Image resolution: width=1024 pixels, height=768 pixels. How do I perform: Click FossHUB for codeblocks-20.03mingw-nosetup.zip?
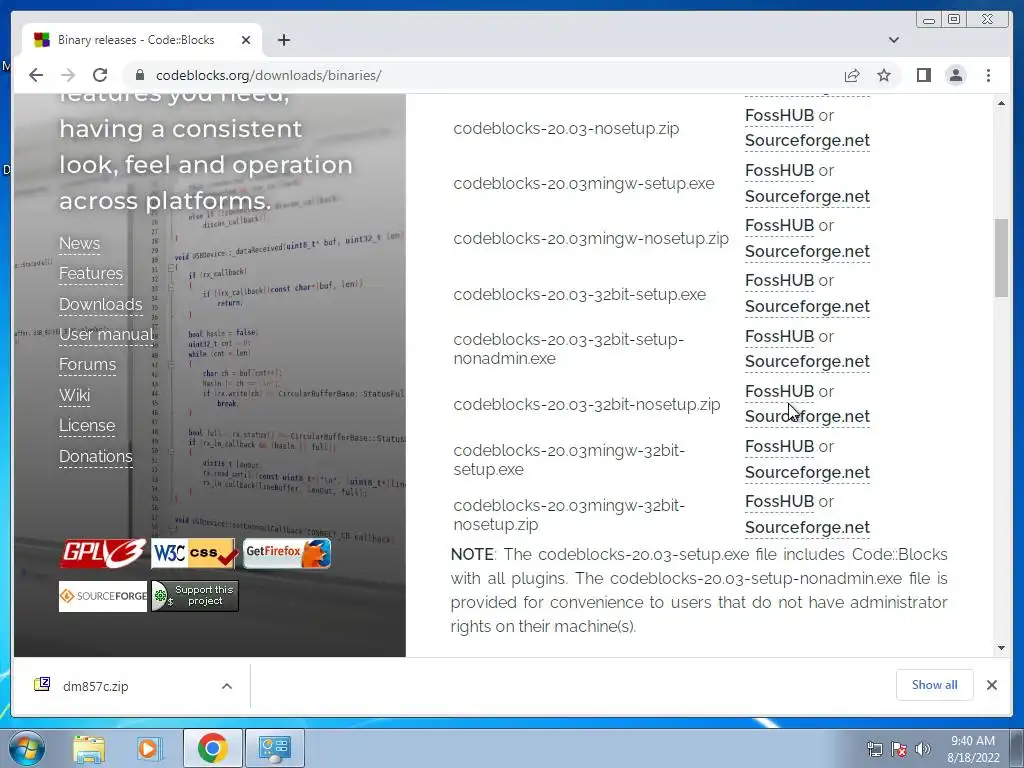pyautogui.click(x=779, y=225)
